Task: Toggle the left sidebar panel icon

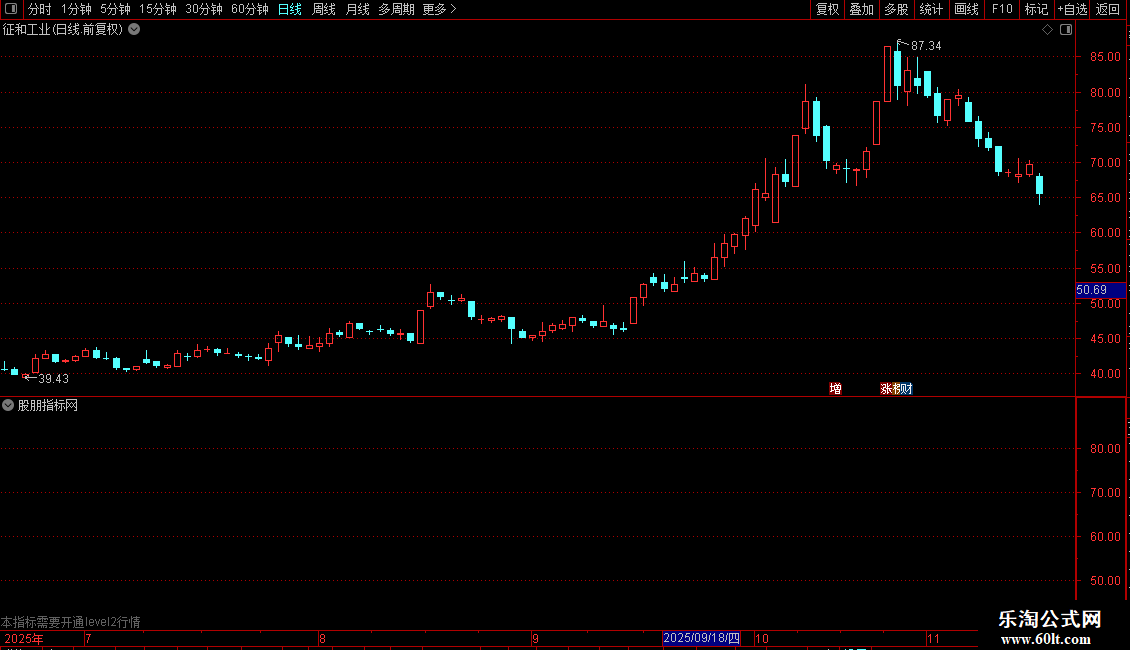Action: tap(11, 9)
